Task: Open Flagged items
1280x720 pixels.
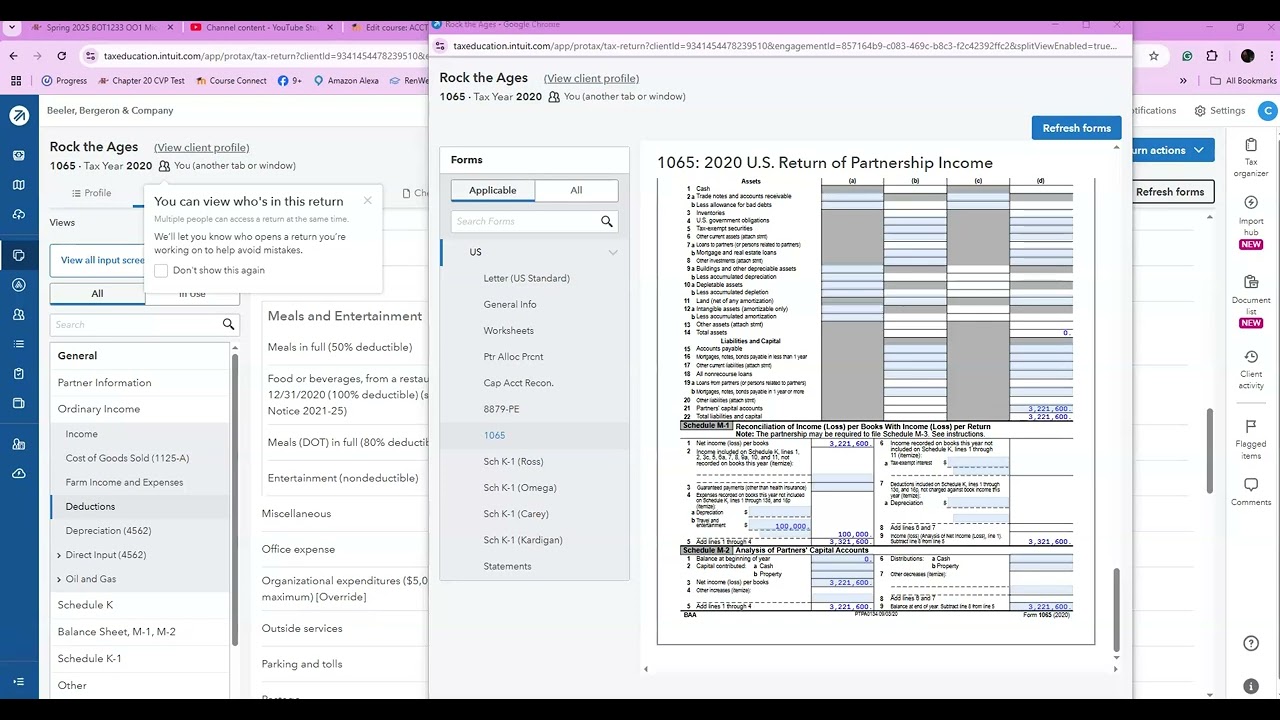Action: [x=1251, y=440]
